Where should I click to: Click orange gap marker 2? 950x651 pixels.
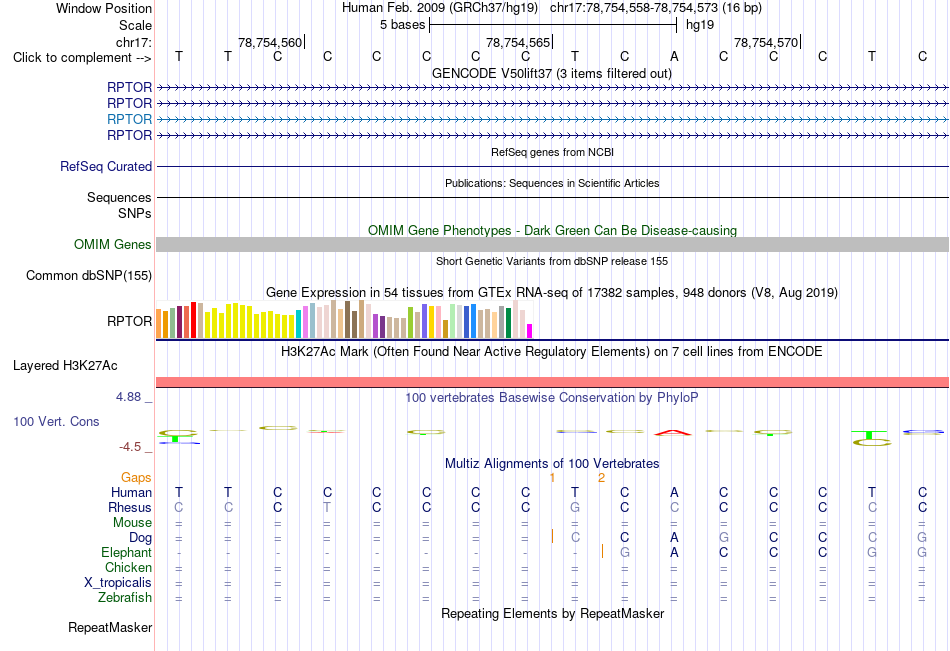601,478
